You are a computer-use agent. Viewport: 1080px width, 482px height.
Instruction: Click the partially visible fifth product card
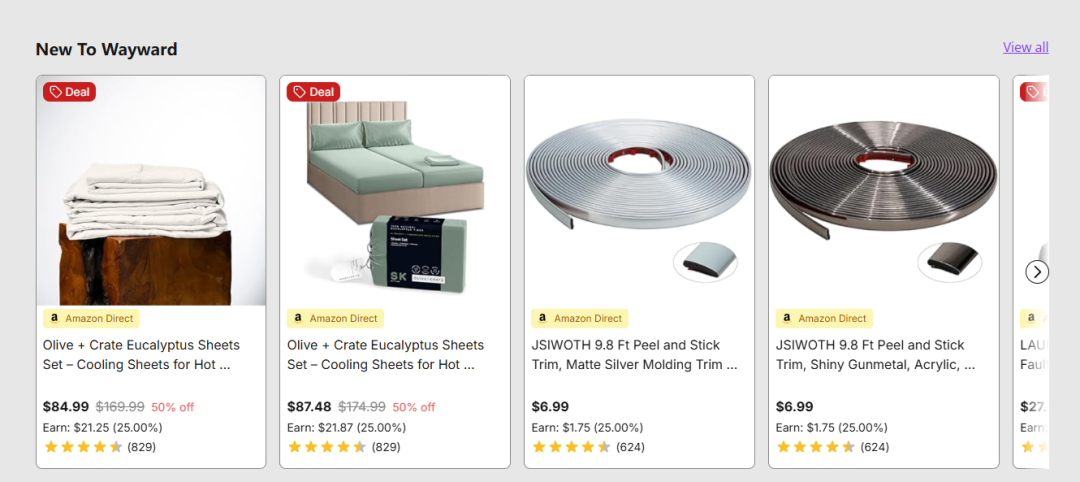(1031, 272)
